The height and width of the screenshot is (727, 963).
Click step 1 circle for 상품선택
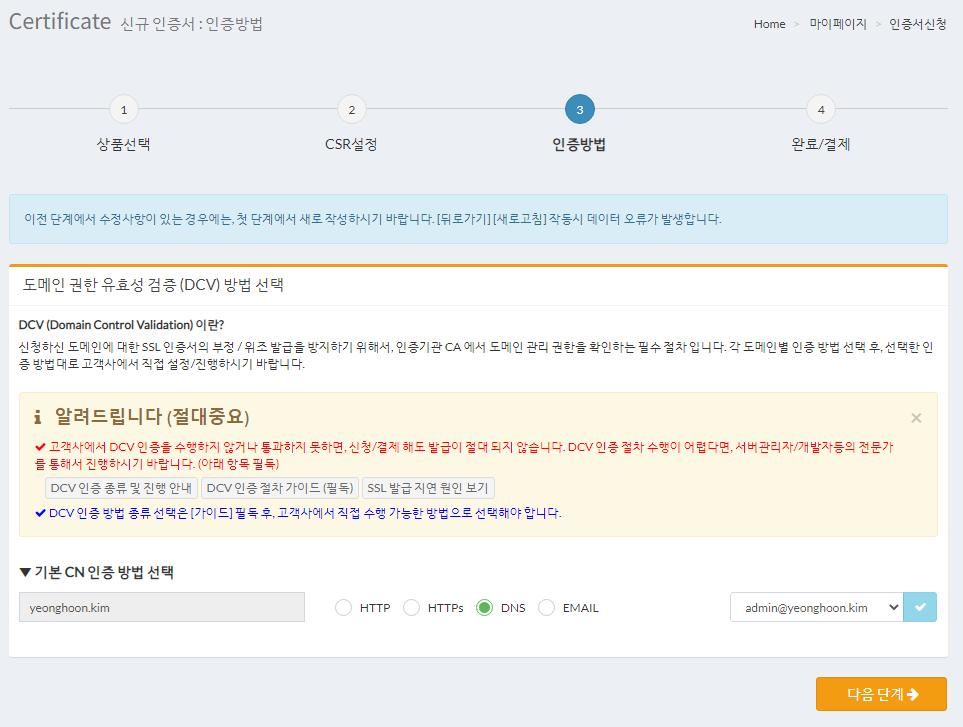pyautogui.click(x=123, y=109)
